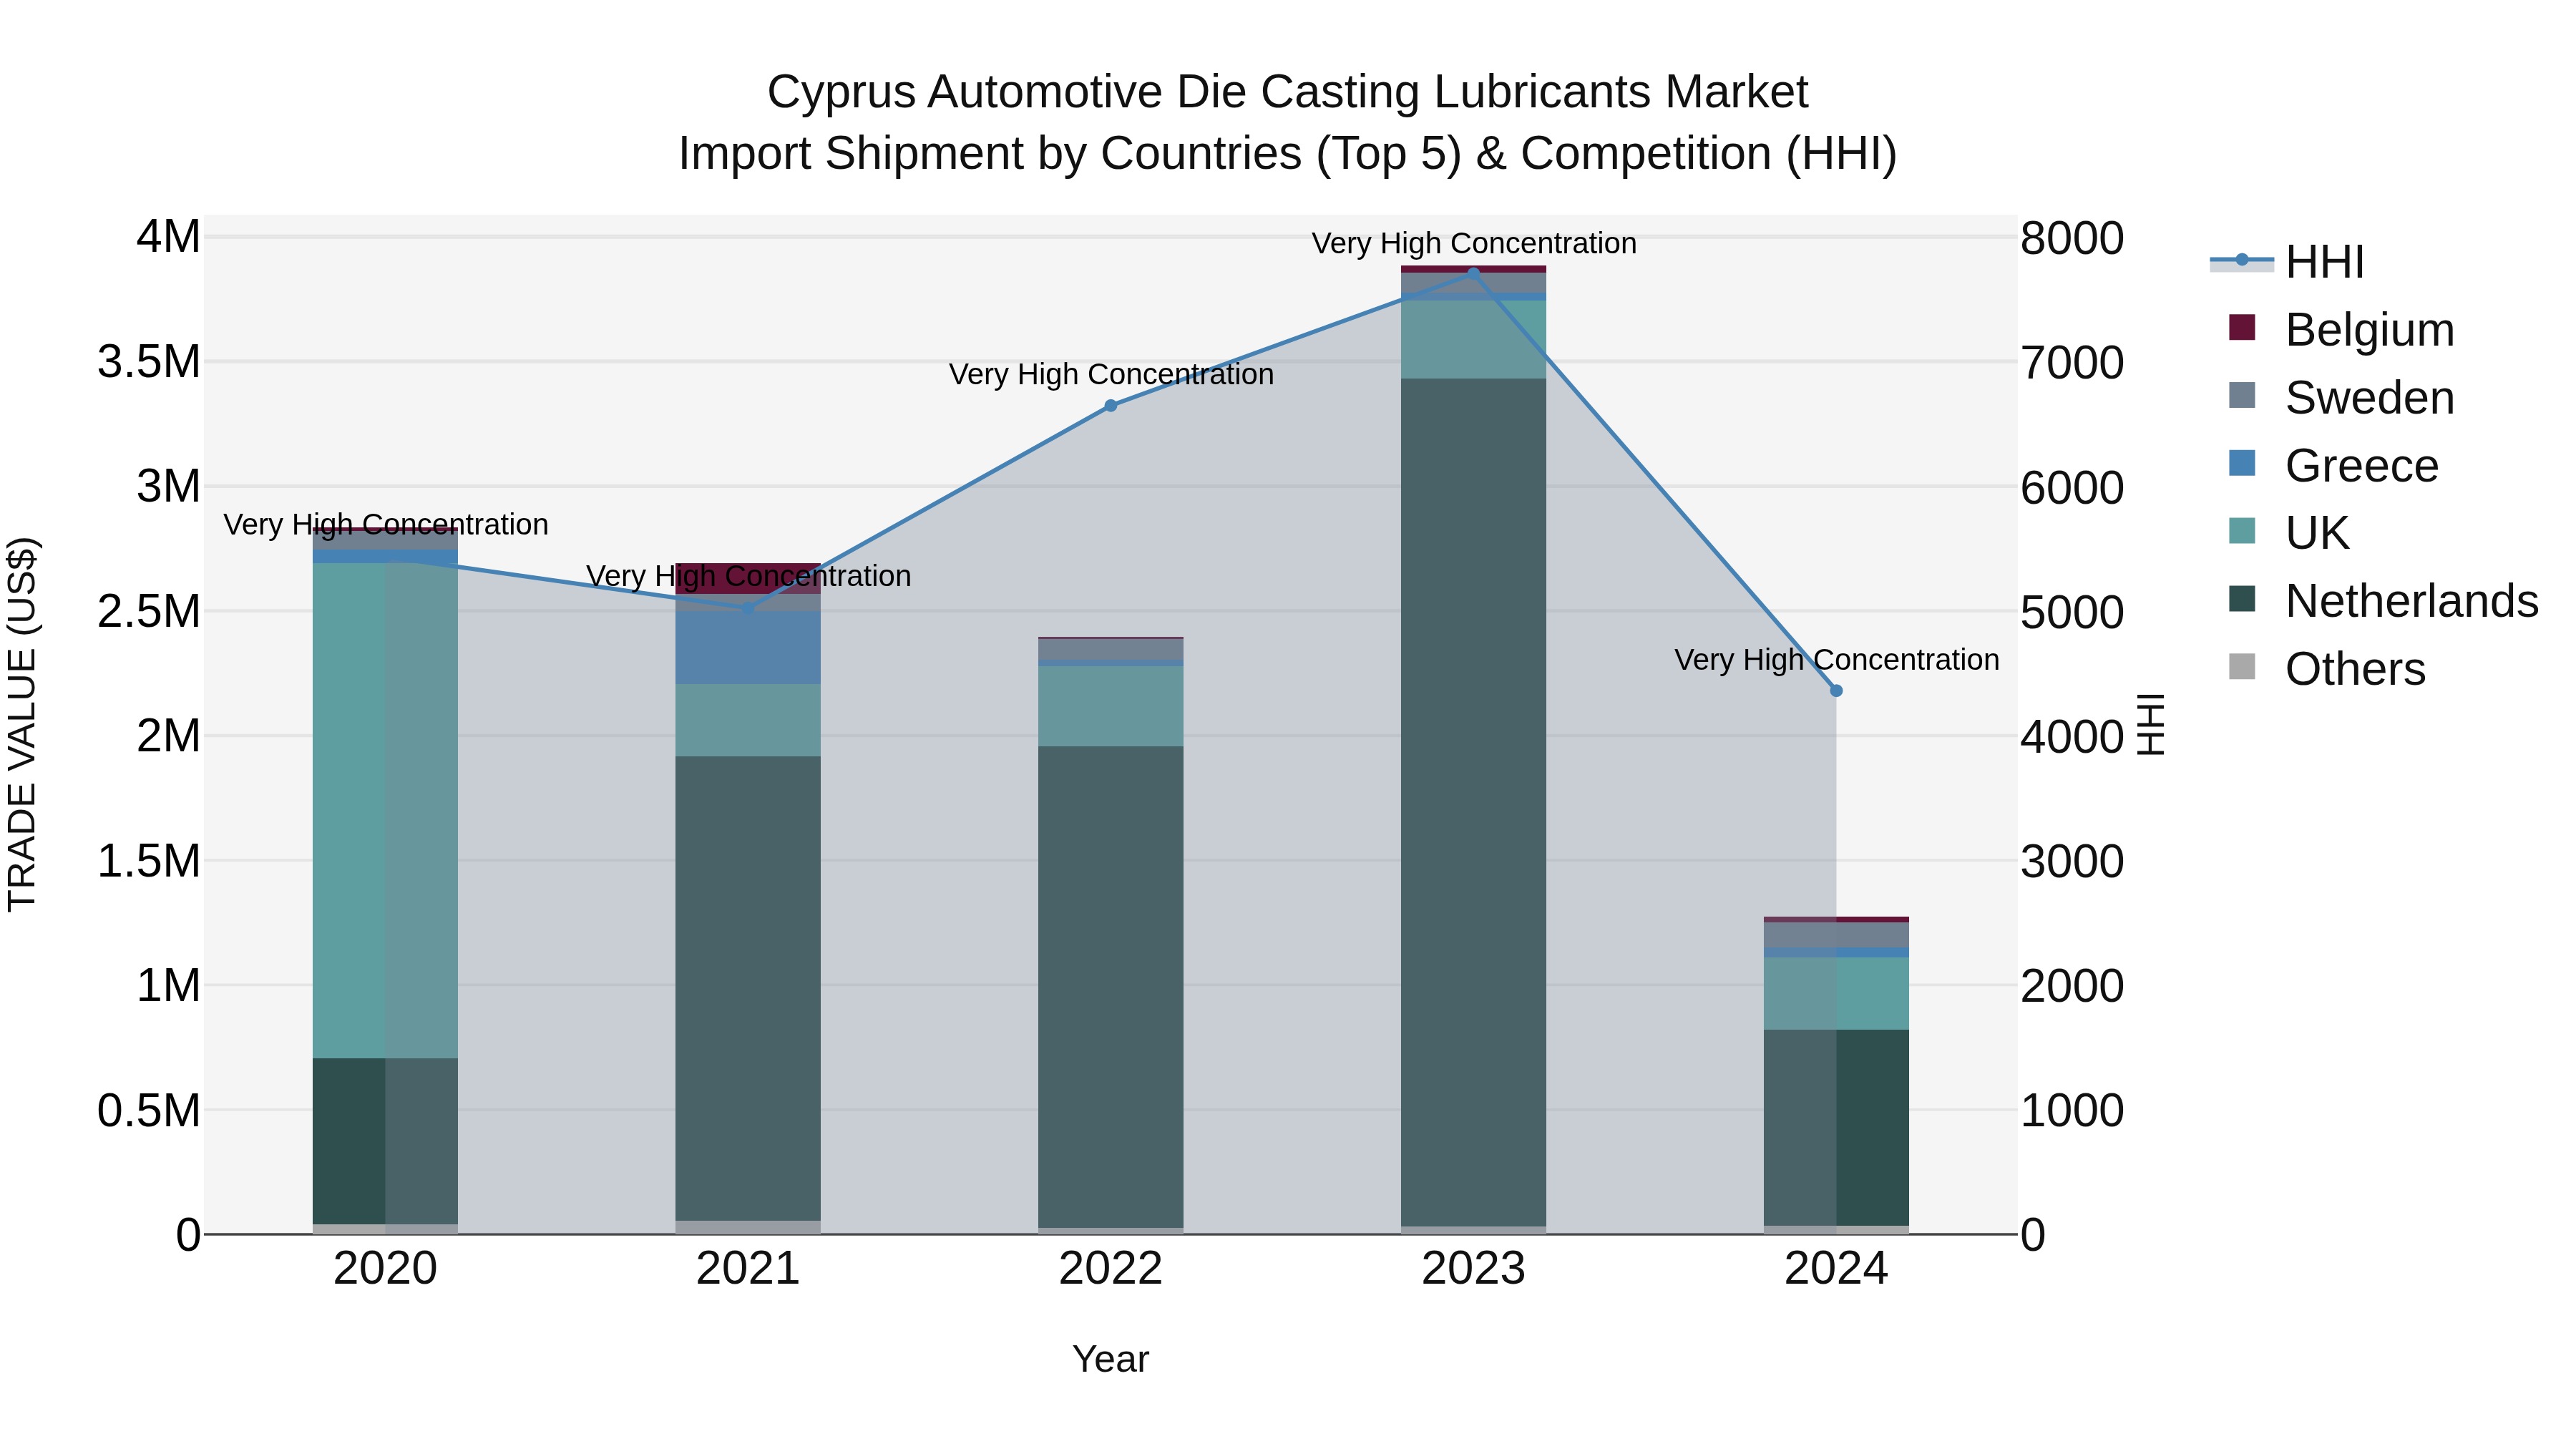Select the UK bar segment for 2020
Viewport: 2576px width, 1449px height.
pos(385,811)
